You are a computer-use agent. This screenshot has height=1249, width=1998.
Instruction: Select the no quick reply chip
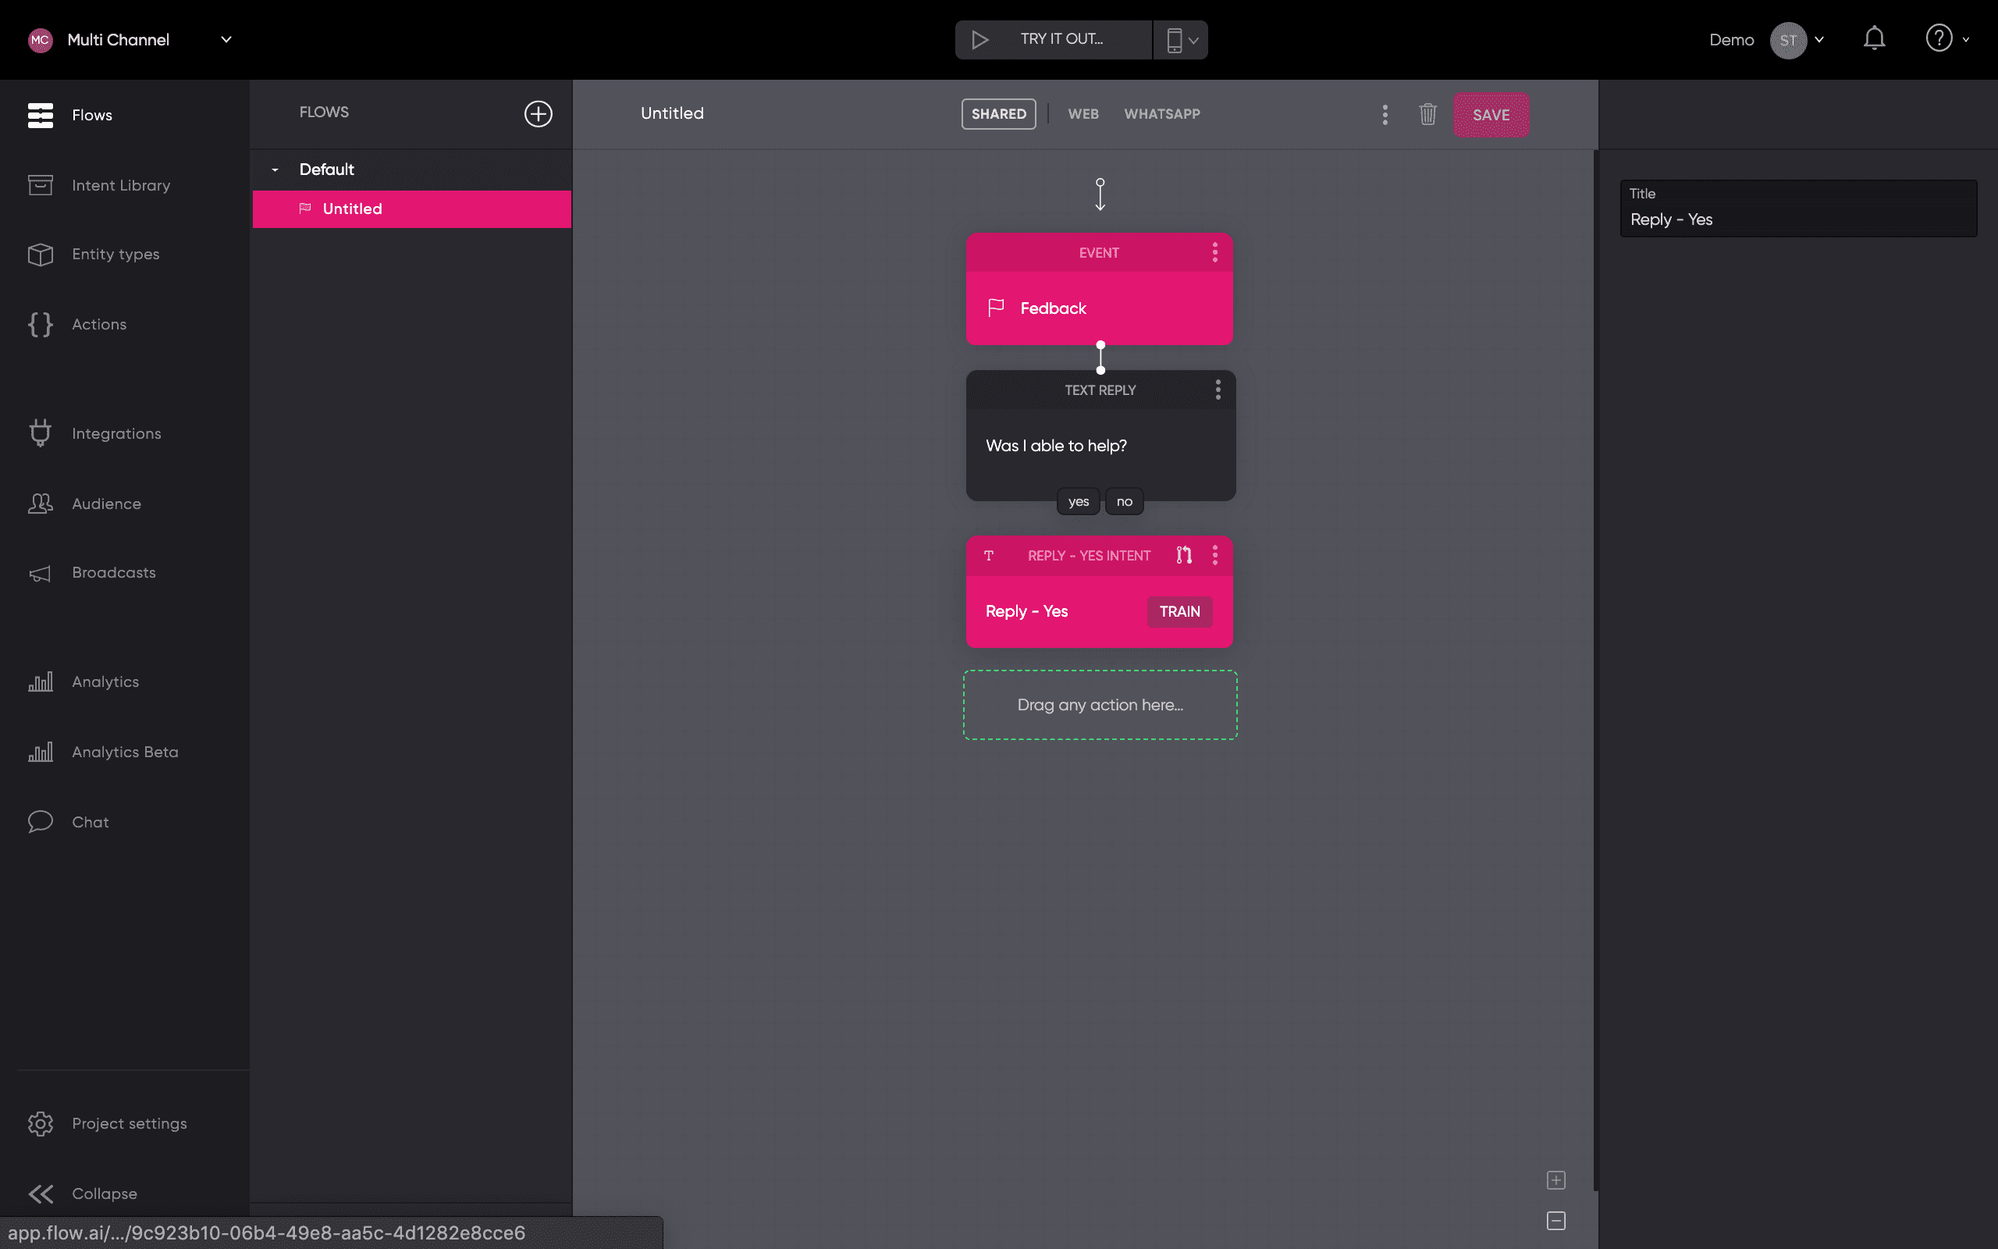pyautogui.click(x=1124, y=502)
